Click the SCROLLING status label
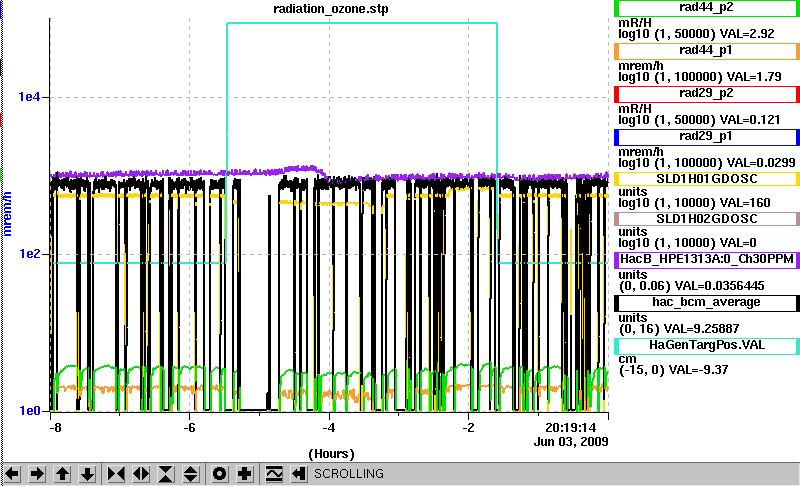This screenshot has width=800, height=486. point(348,474)
